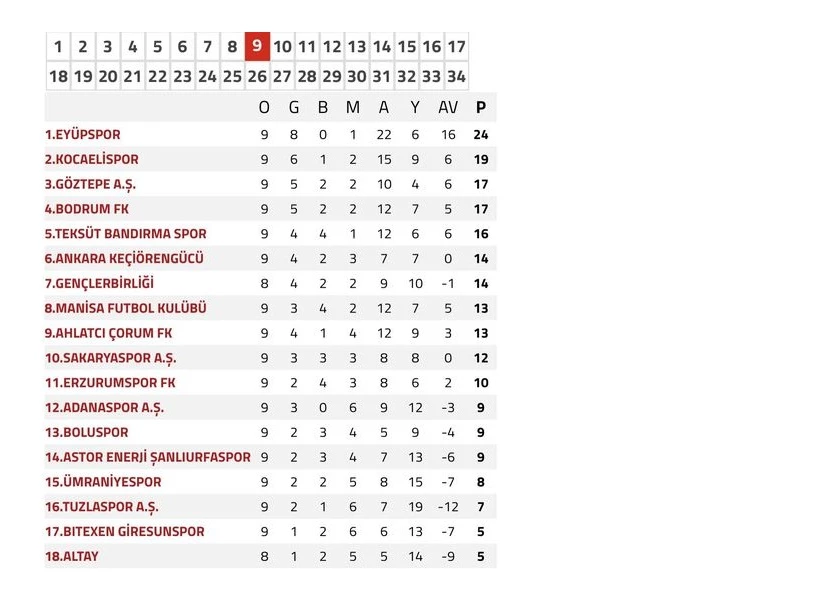
Task: Click the P points column header
Action: tap(481, 108)
